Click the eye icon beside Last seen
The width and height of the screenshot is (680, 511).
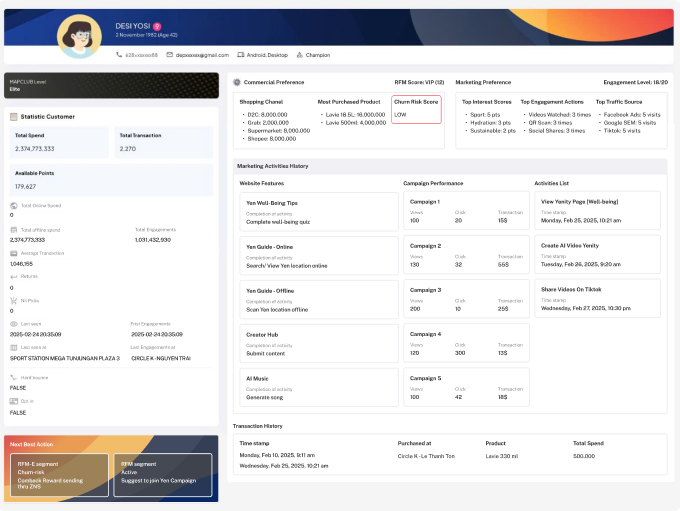(14, 324)
